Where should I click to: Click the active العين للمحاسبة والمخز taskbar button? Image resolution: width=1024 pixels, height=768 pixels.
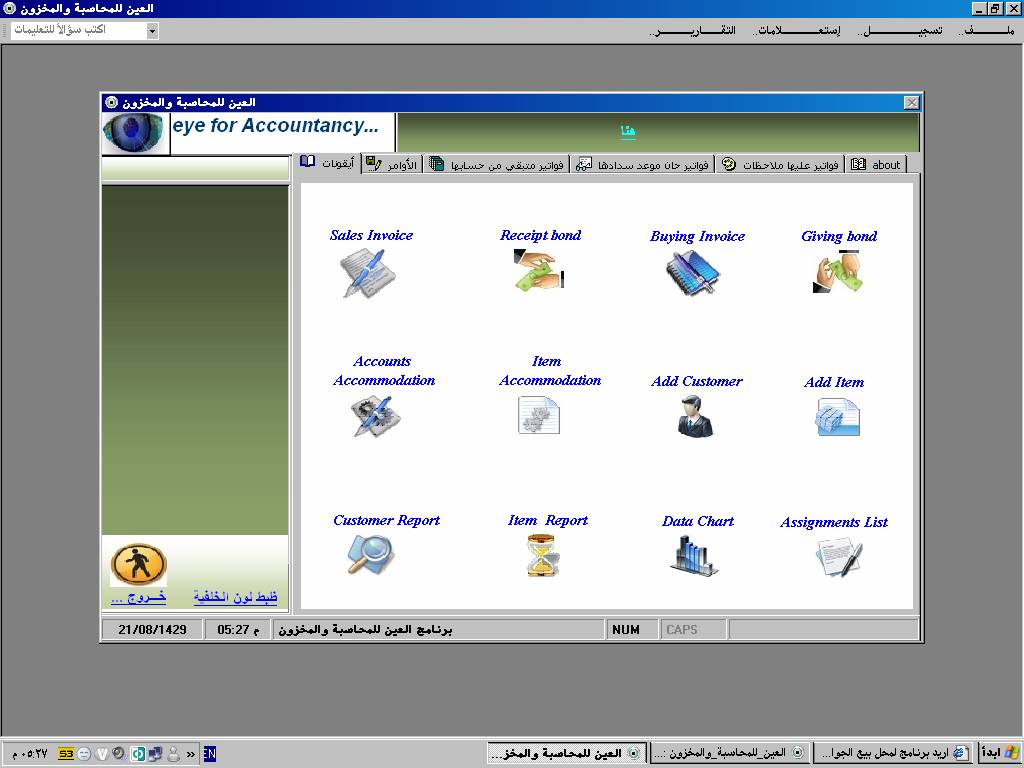[x=567, y=754]
